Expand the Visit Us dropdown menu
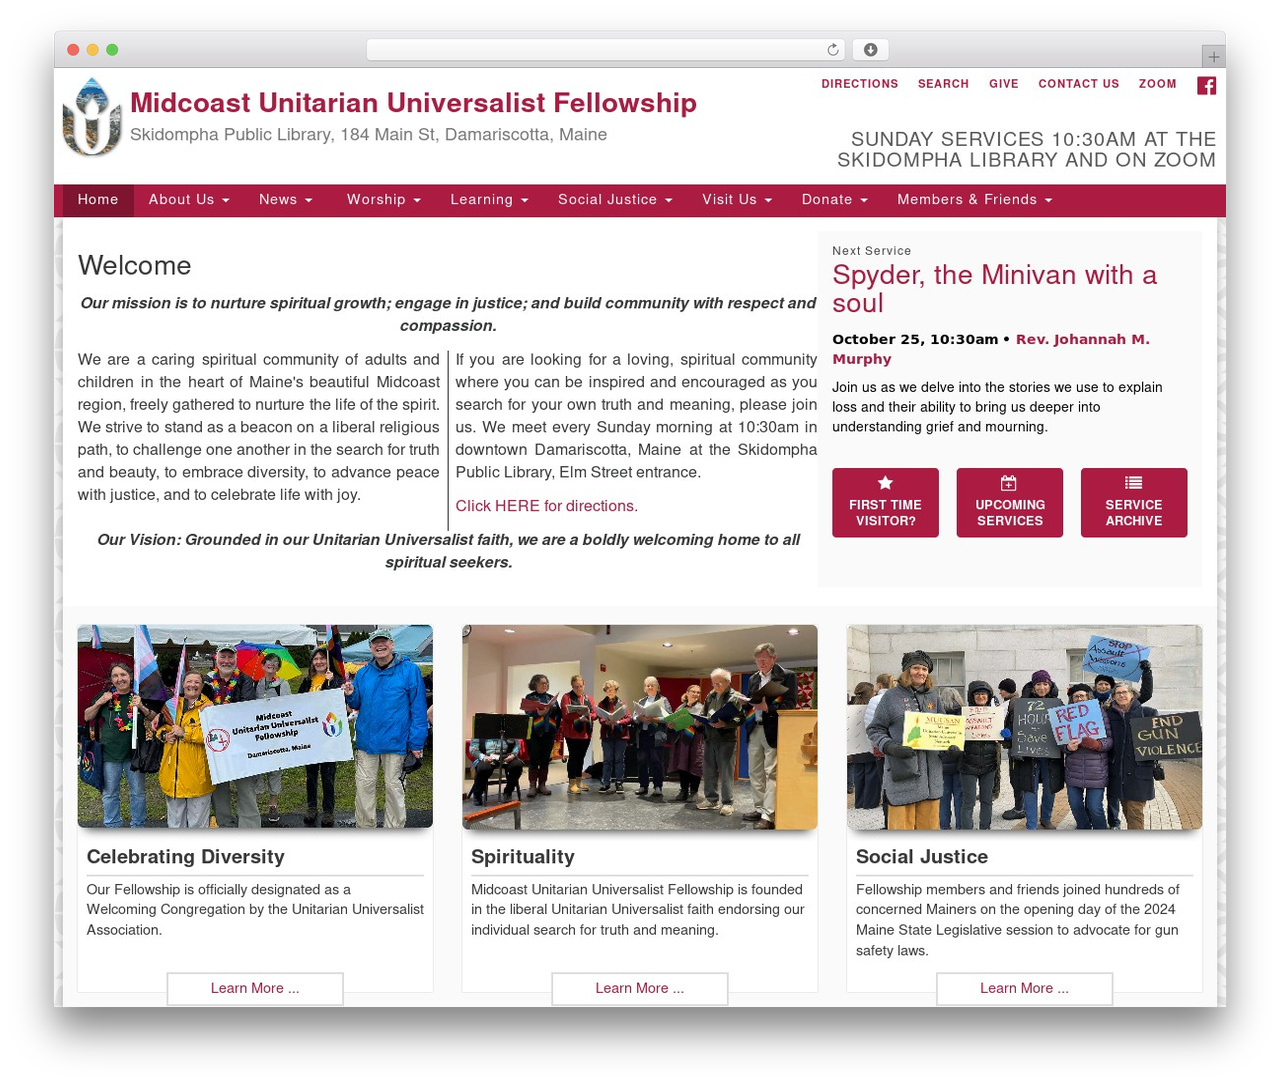The image size is (1280, 1084). [x=737, y=200]
